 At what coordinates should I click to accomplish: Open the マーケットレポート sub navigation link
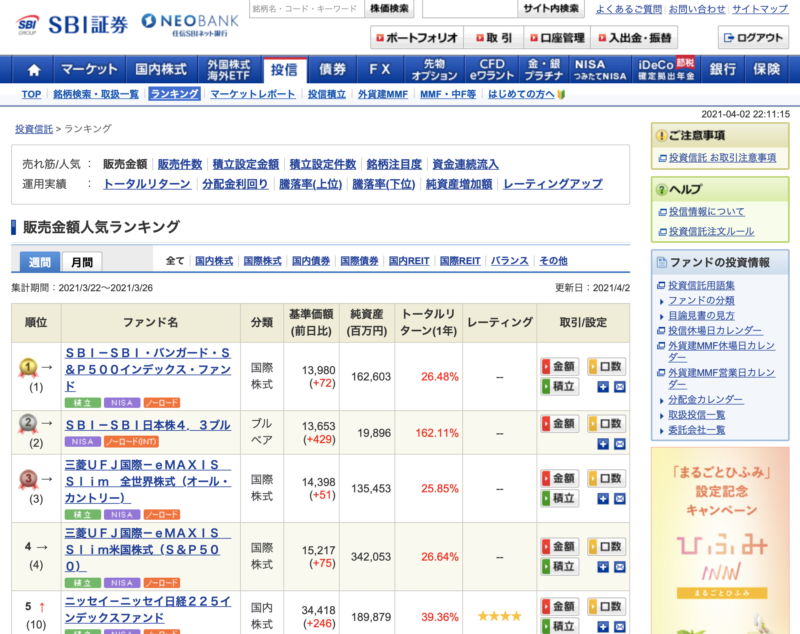(x=253, y=94)
